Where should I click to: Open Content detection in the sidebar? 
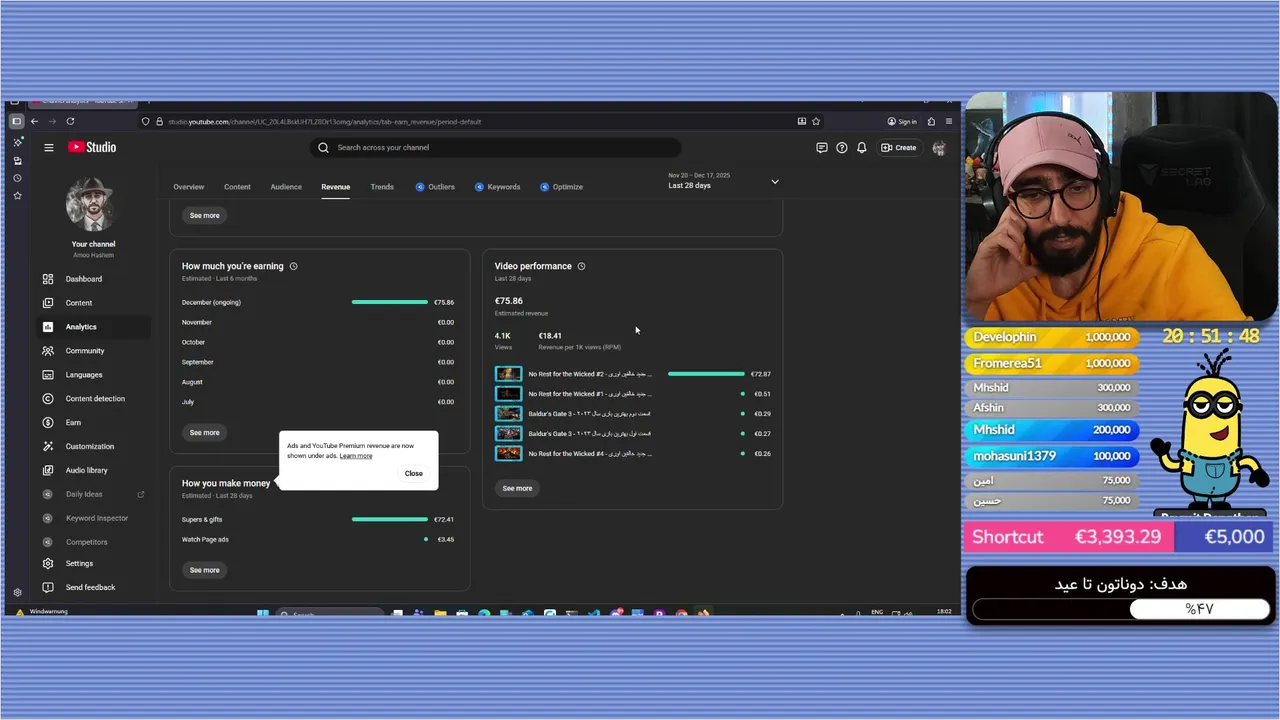click(91, 399)
